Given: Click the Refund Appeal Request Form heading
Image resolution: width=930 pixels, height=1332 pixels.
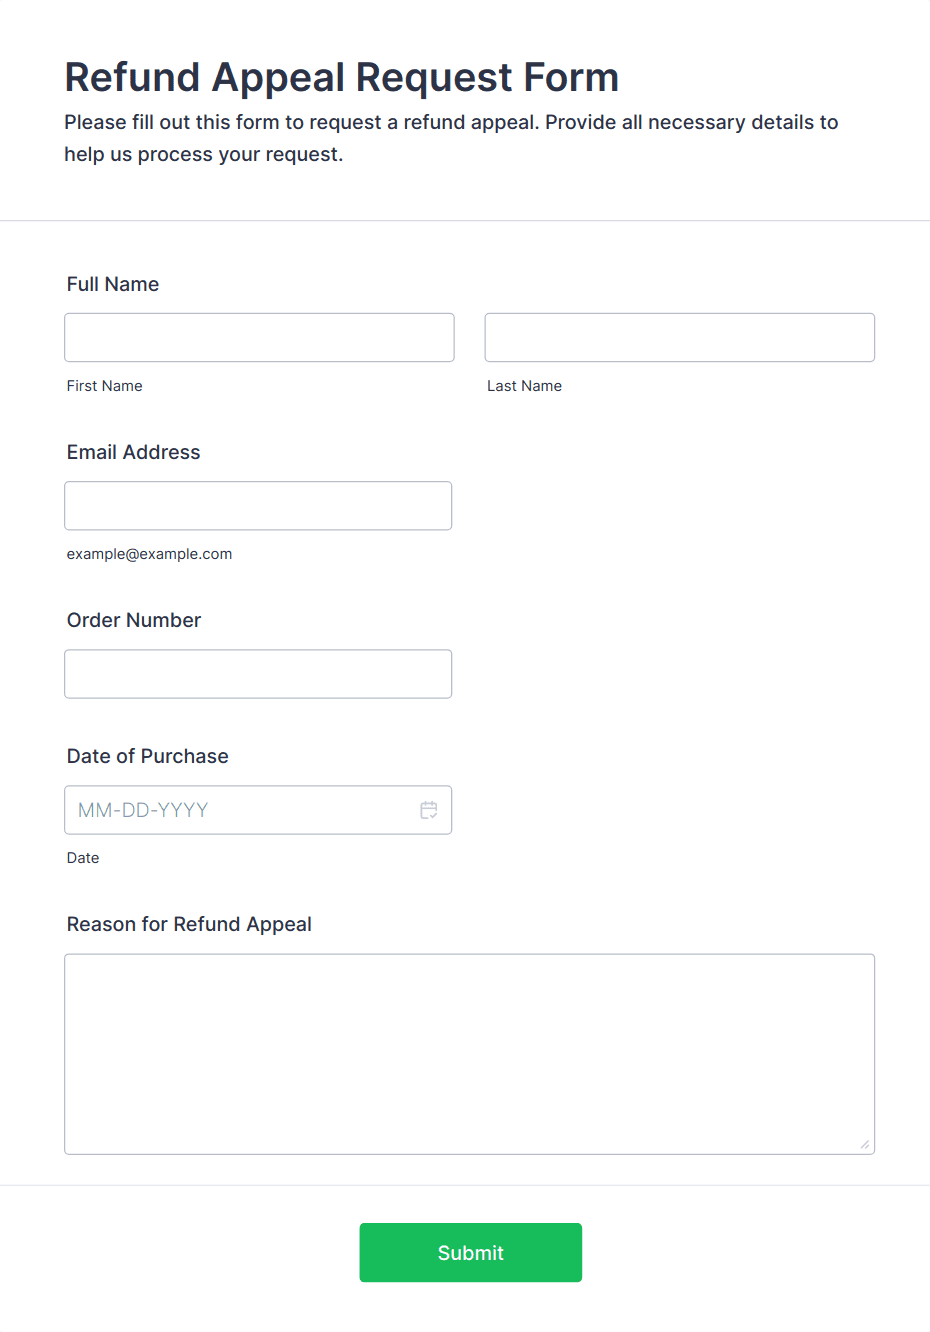Looking at the screenshot, I should pos(342,78).
